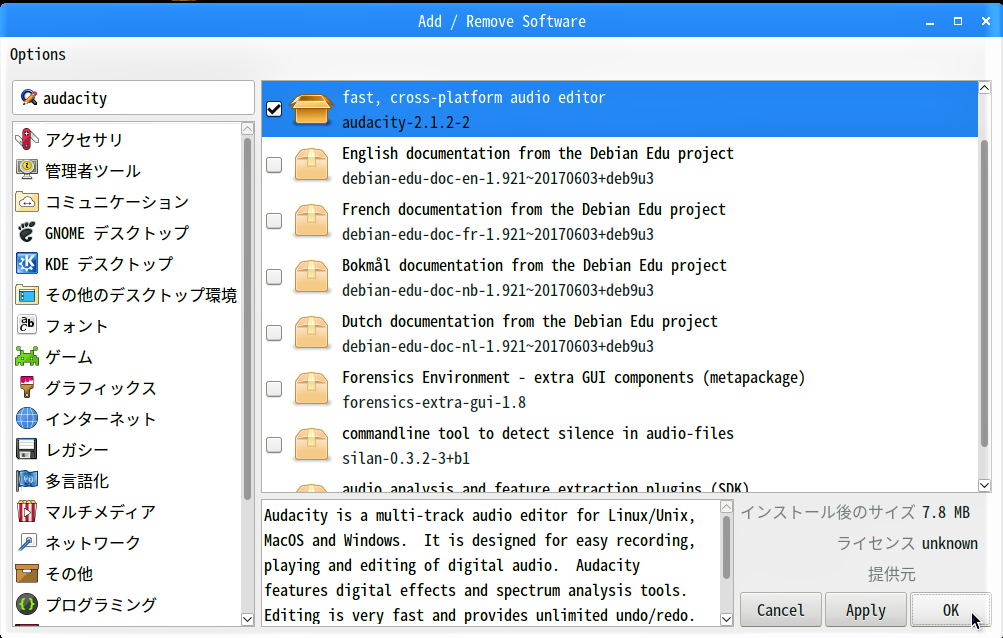Click the Apply button

(x=865, y=610)
